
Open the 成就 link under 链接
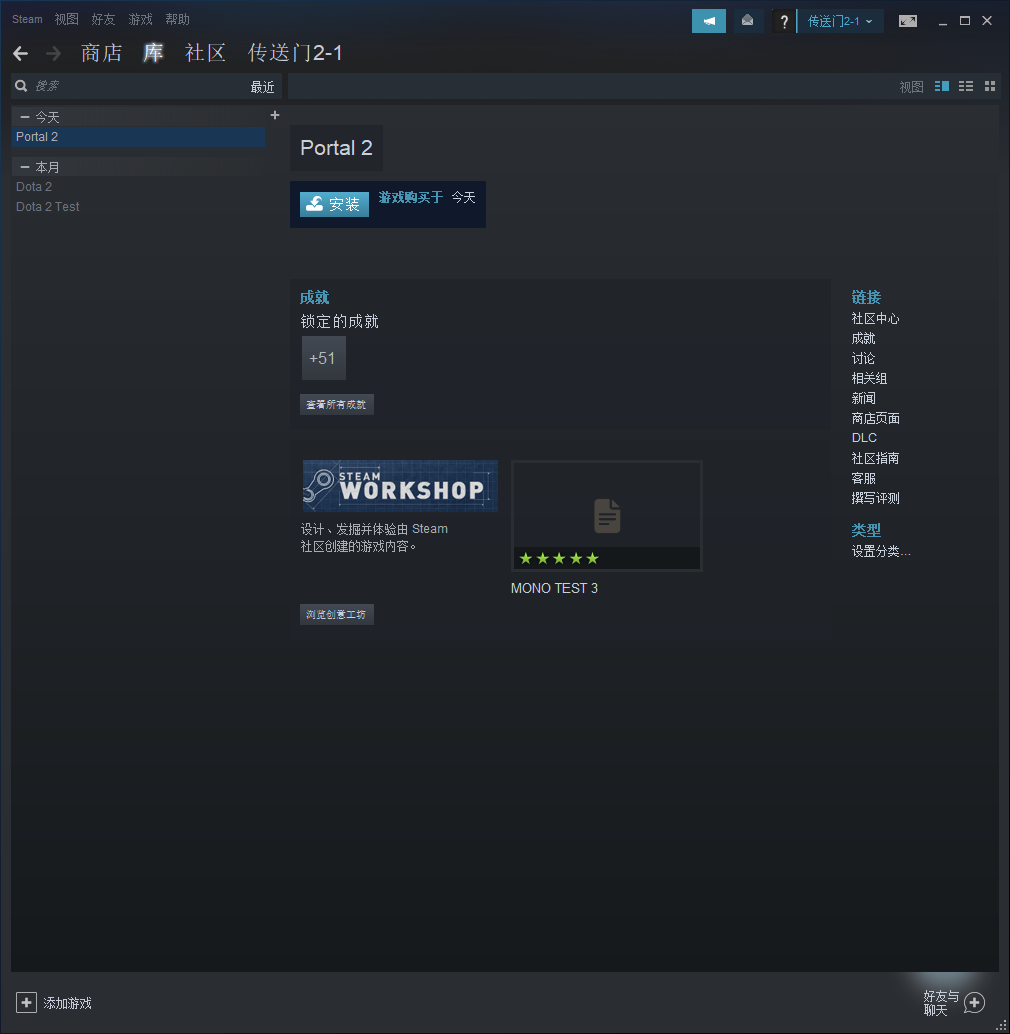pyautogui.click(x=864, y=338)
